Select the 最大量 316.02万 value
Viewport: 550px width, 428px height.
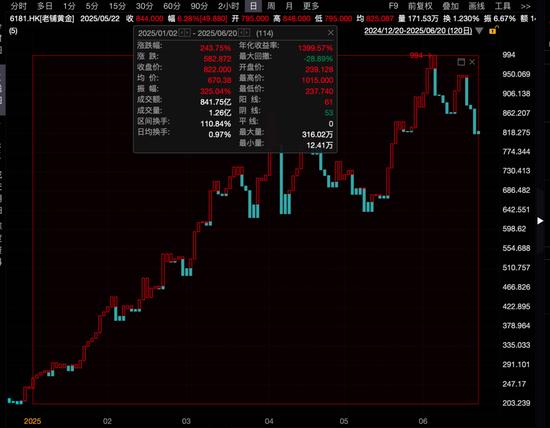pos(317,135)
